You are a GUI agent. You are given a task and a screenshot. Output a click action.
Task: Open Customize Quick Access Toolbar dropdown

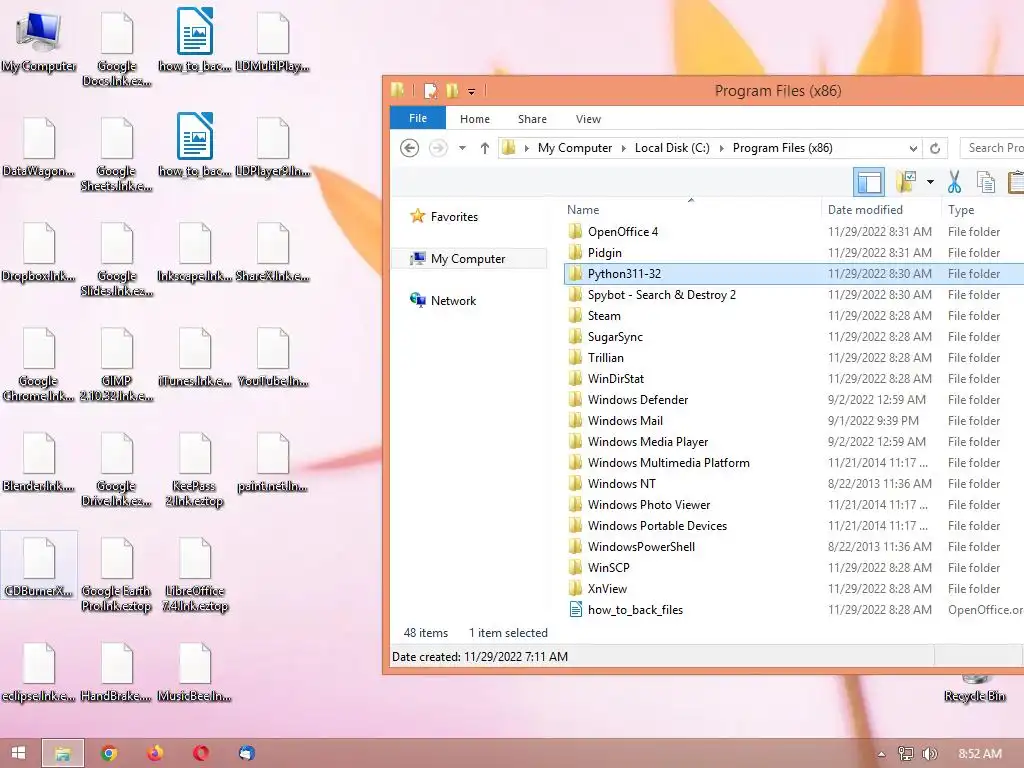pyautogui.click(x=471, y=91)
